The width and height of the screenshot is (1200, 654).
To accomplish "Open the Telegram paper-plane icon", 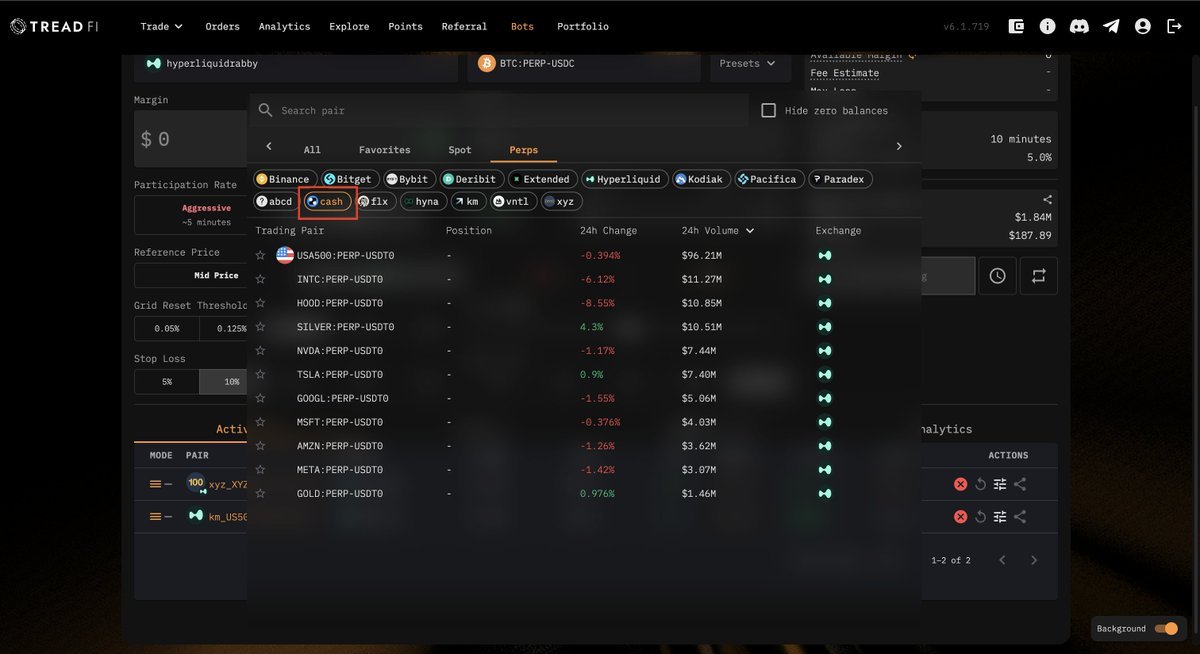I will (x=1111, y=27).
